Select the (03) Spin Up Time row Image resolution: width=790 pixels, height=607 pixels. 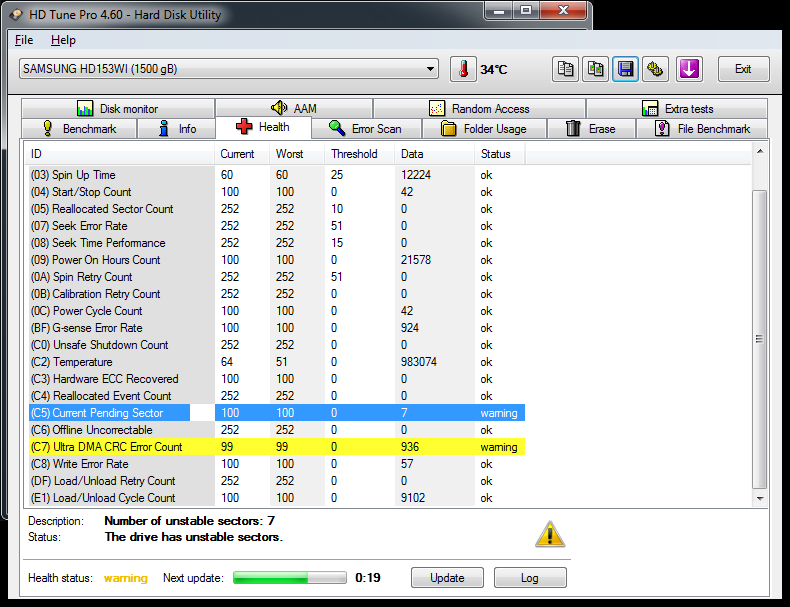tap(277, 175)
